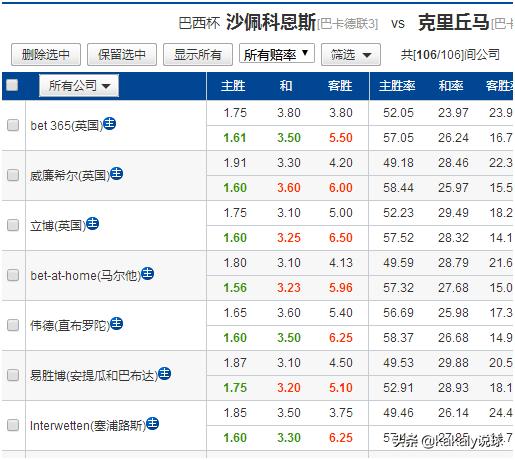Screen dimensions: 515x460
Task: Click the 主胜 column header
Action: [233, 86]
